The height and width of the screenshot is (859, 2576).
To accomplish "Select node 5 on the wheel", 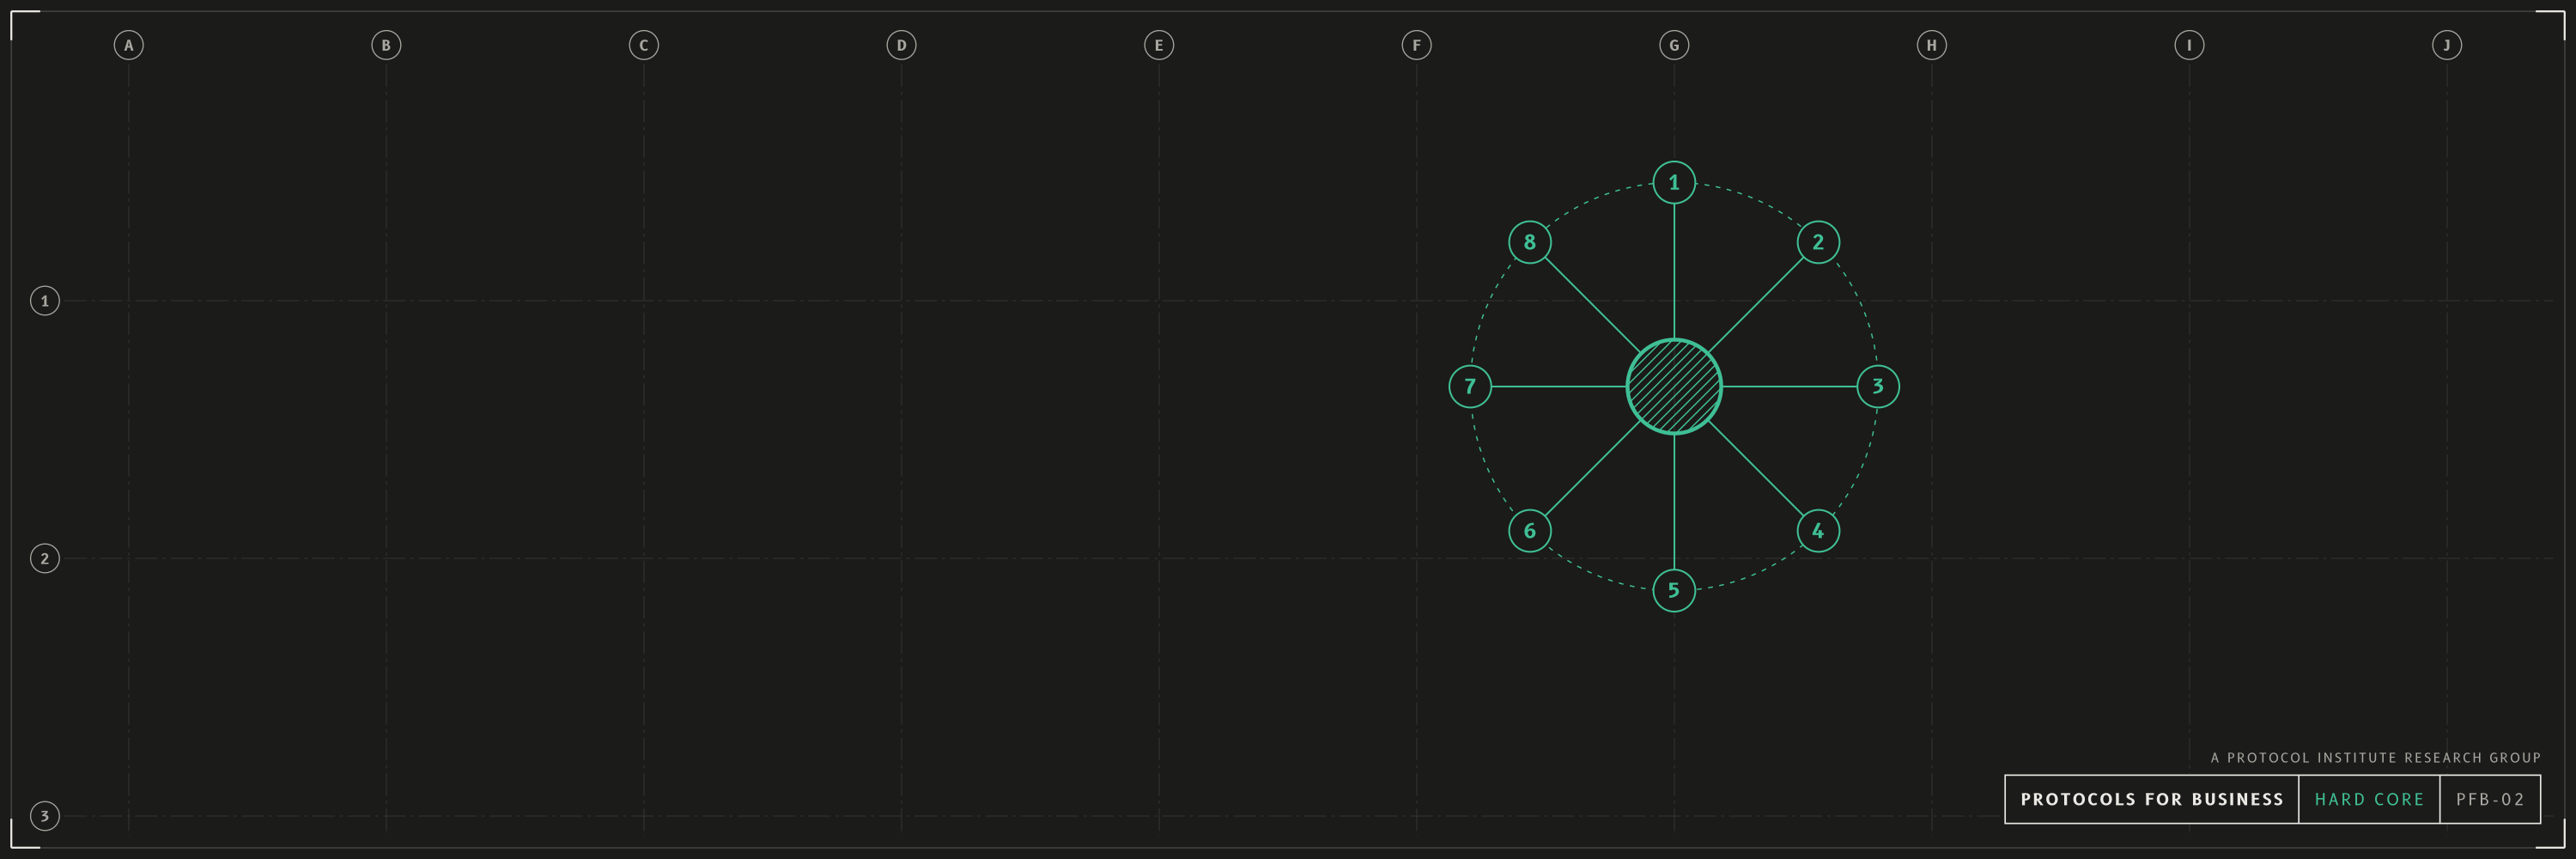I will (x=1674, y=590).
